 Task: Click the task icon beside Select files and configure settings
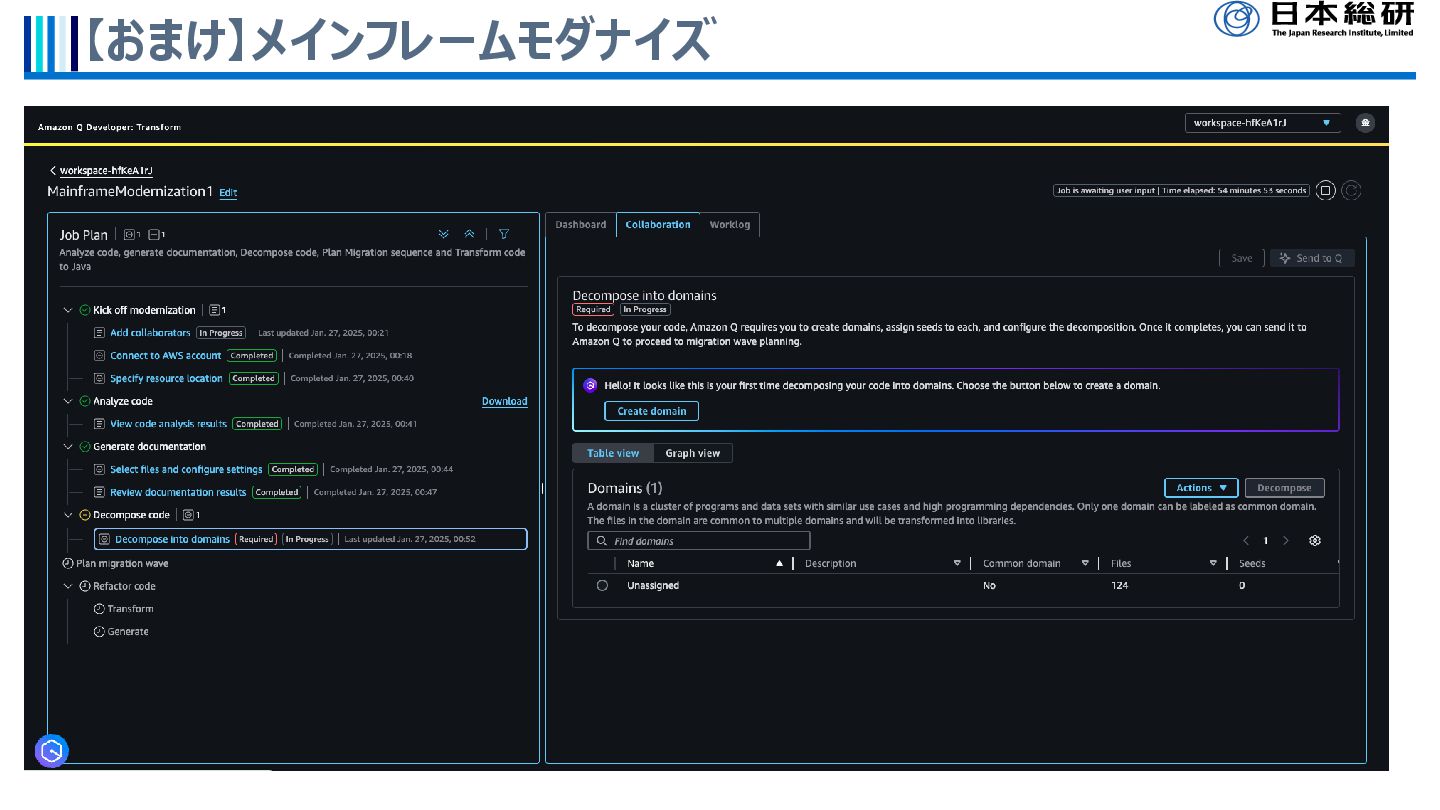(99, 469)
